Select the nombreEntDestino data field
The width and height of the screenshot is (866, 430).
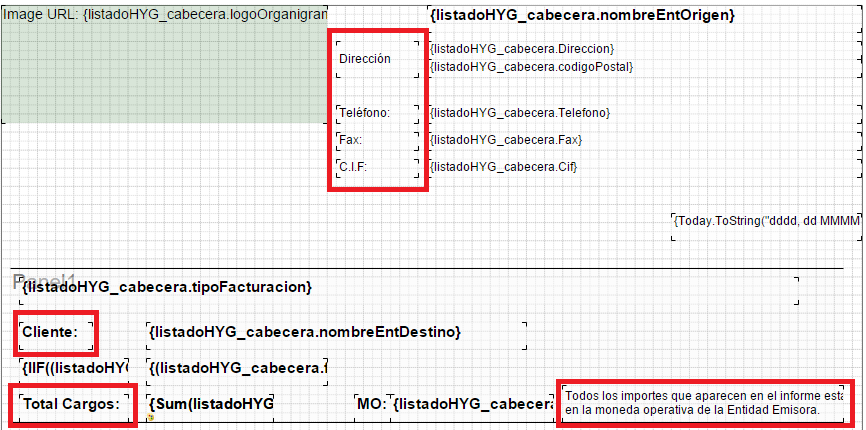[305, 332]
